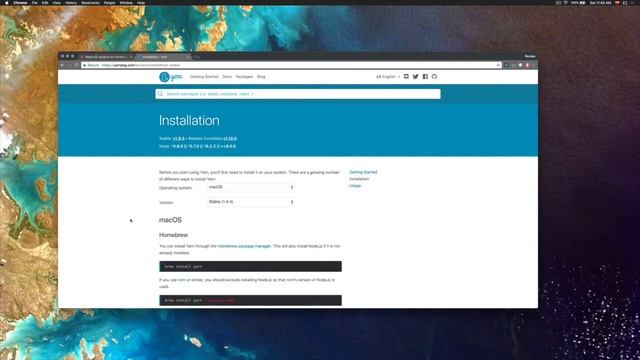The image size is (640, 360).
Task: Click the macOS section heading
Action: 170,220
